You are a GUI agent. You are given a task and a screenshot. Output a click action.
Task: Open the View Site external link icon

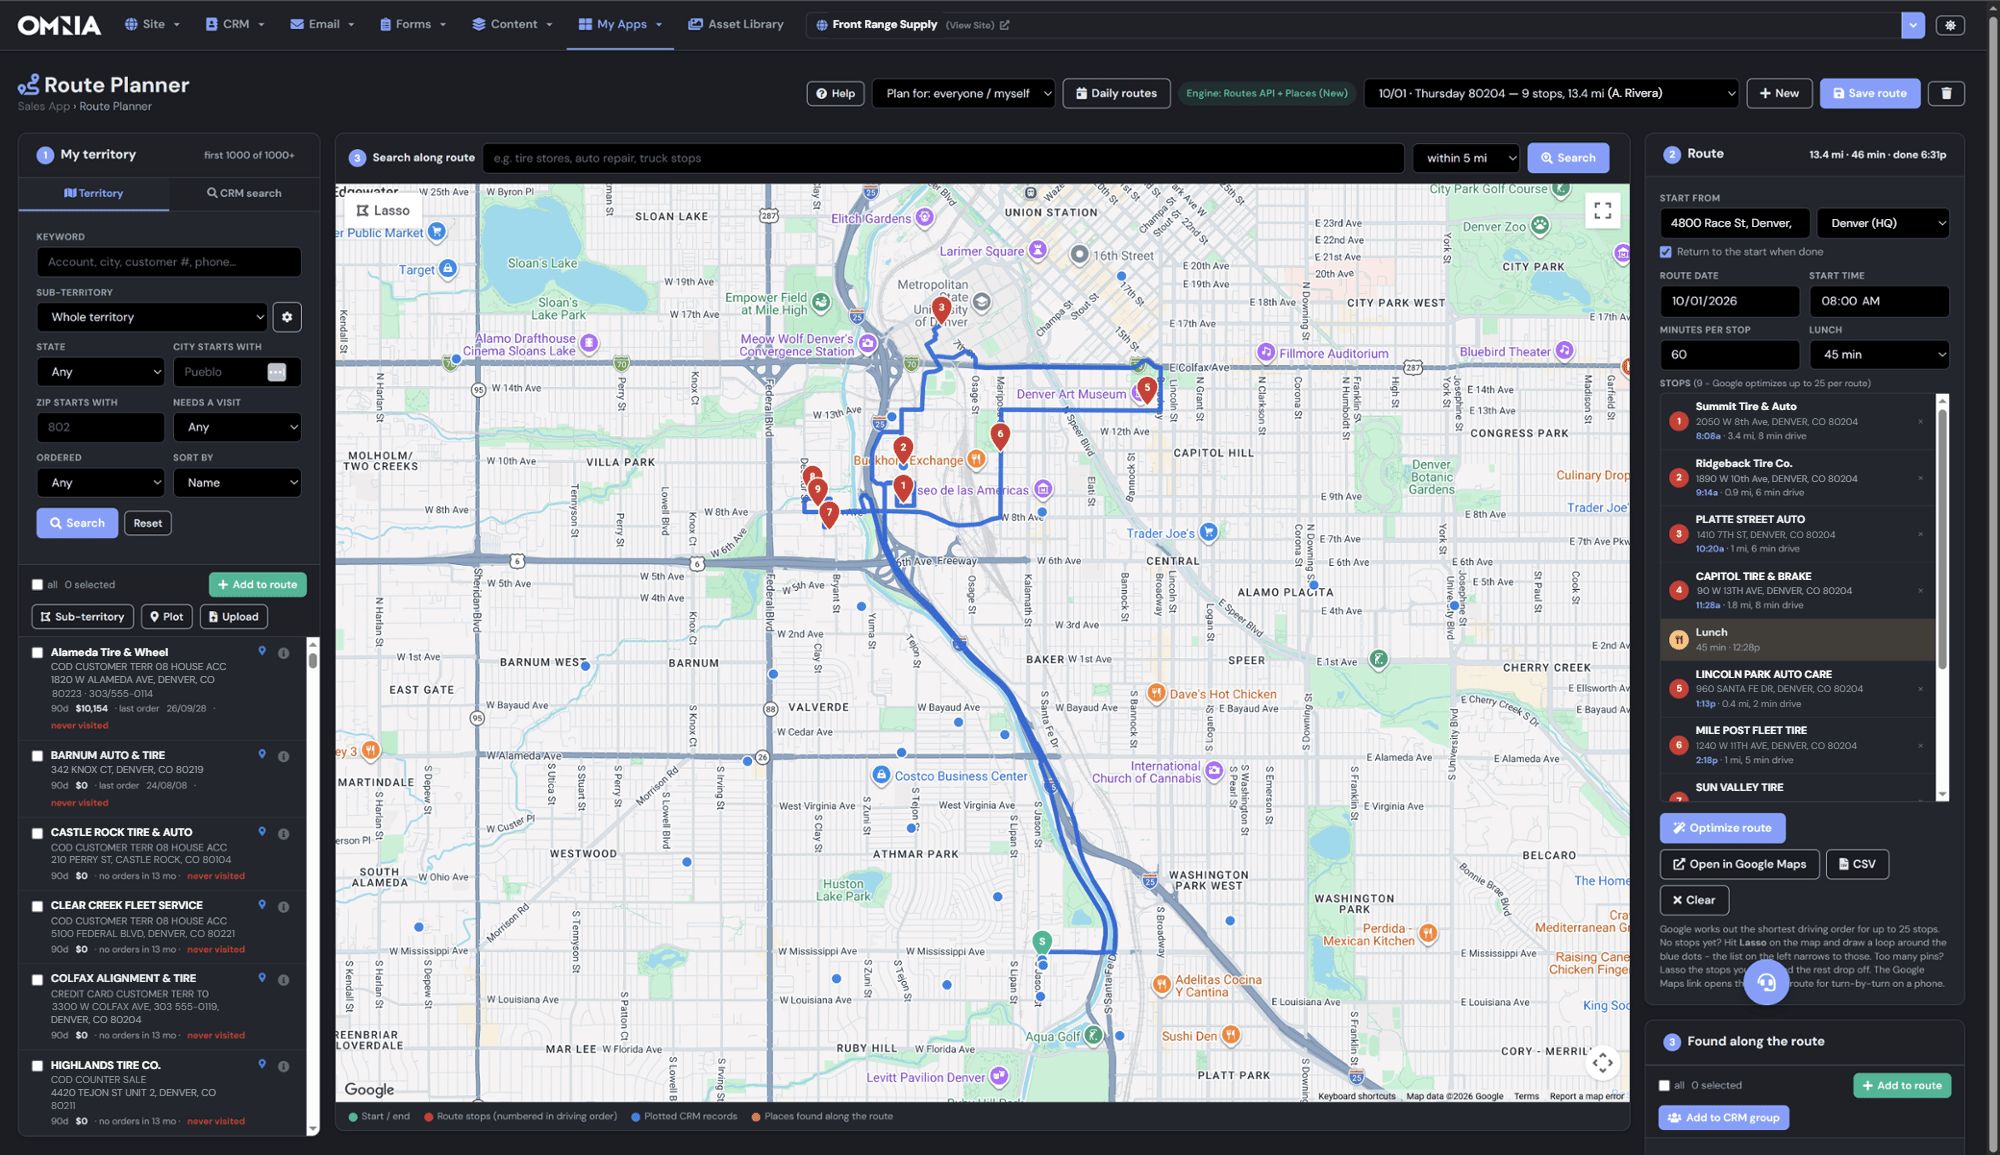tap(1005, 25)
